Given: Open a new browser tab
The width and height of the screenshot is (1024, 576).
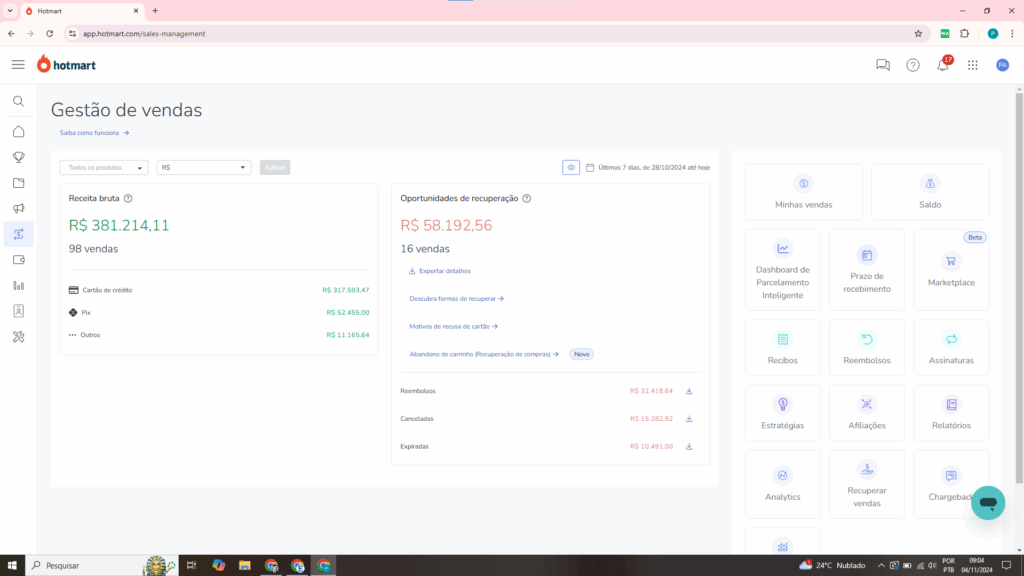Looking at the screenshot, I should point(155,11).
